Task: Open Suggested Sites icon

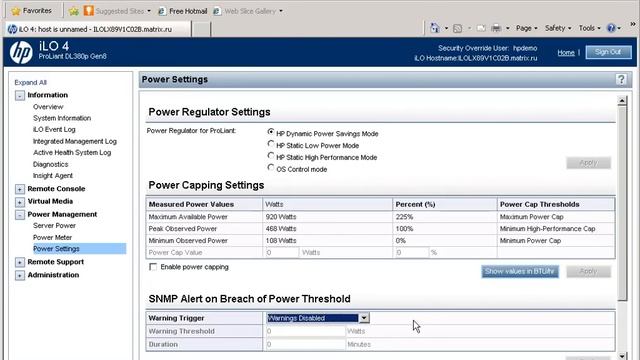Action: click(89, 11)
